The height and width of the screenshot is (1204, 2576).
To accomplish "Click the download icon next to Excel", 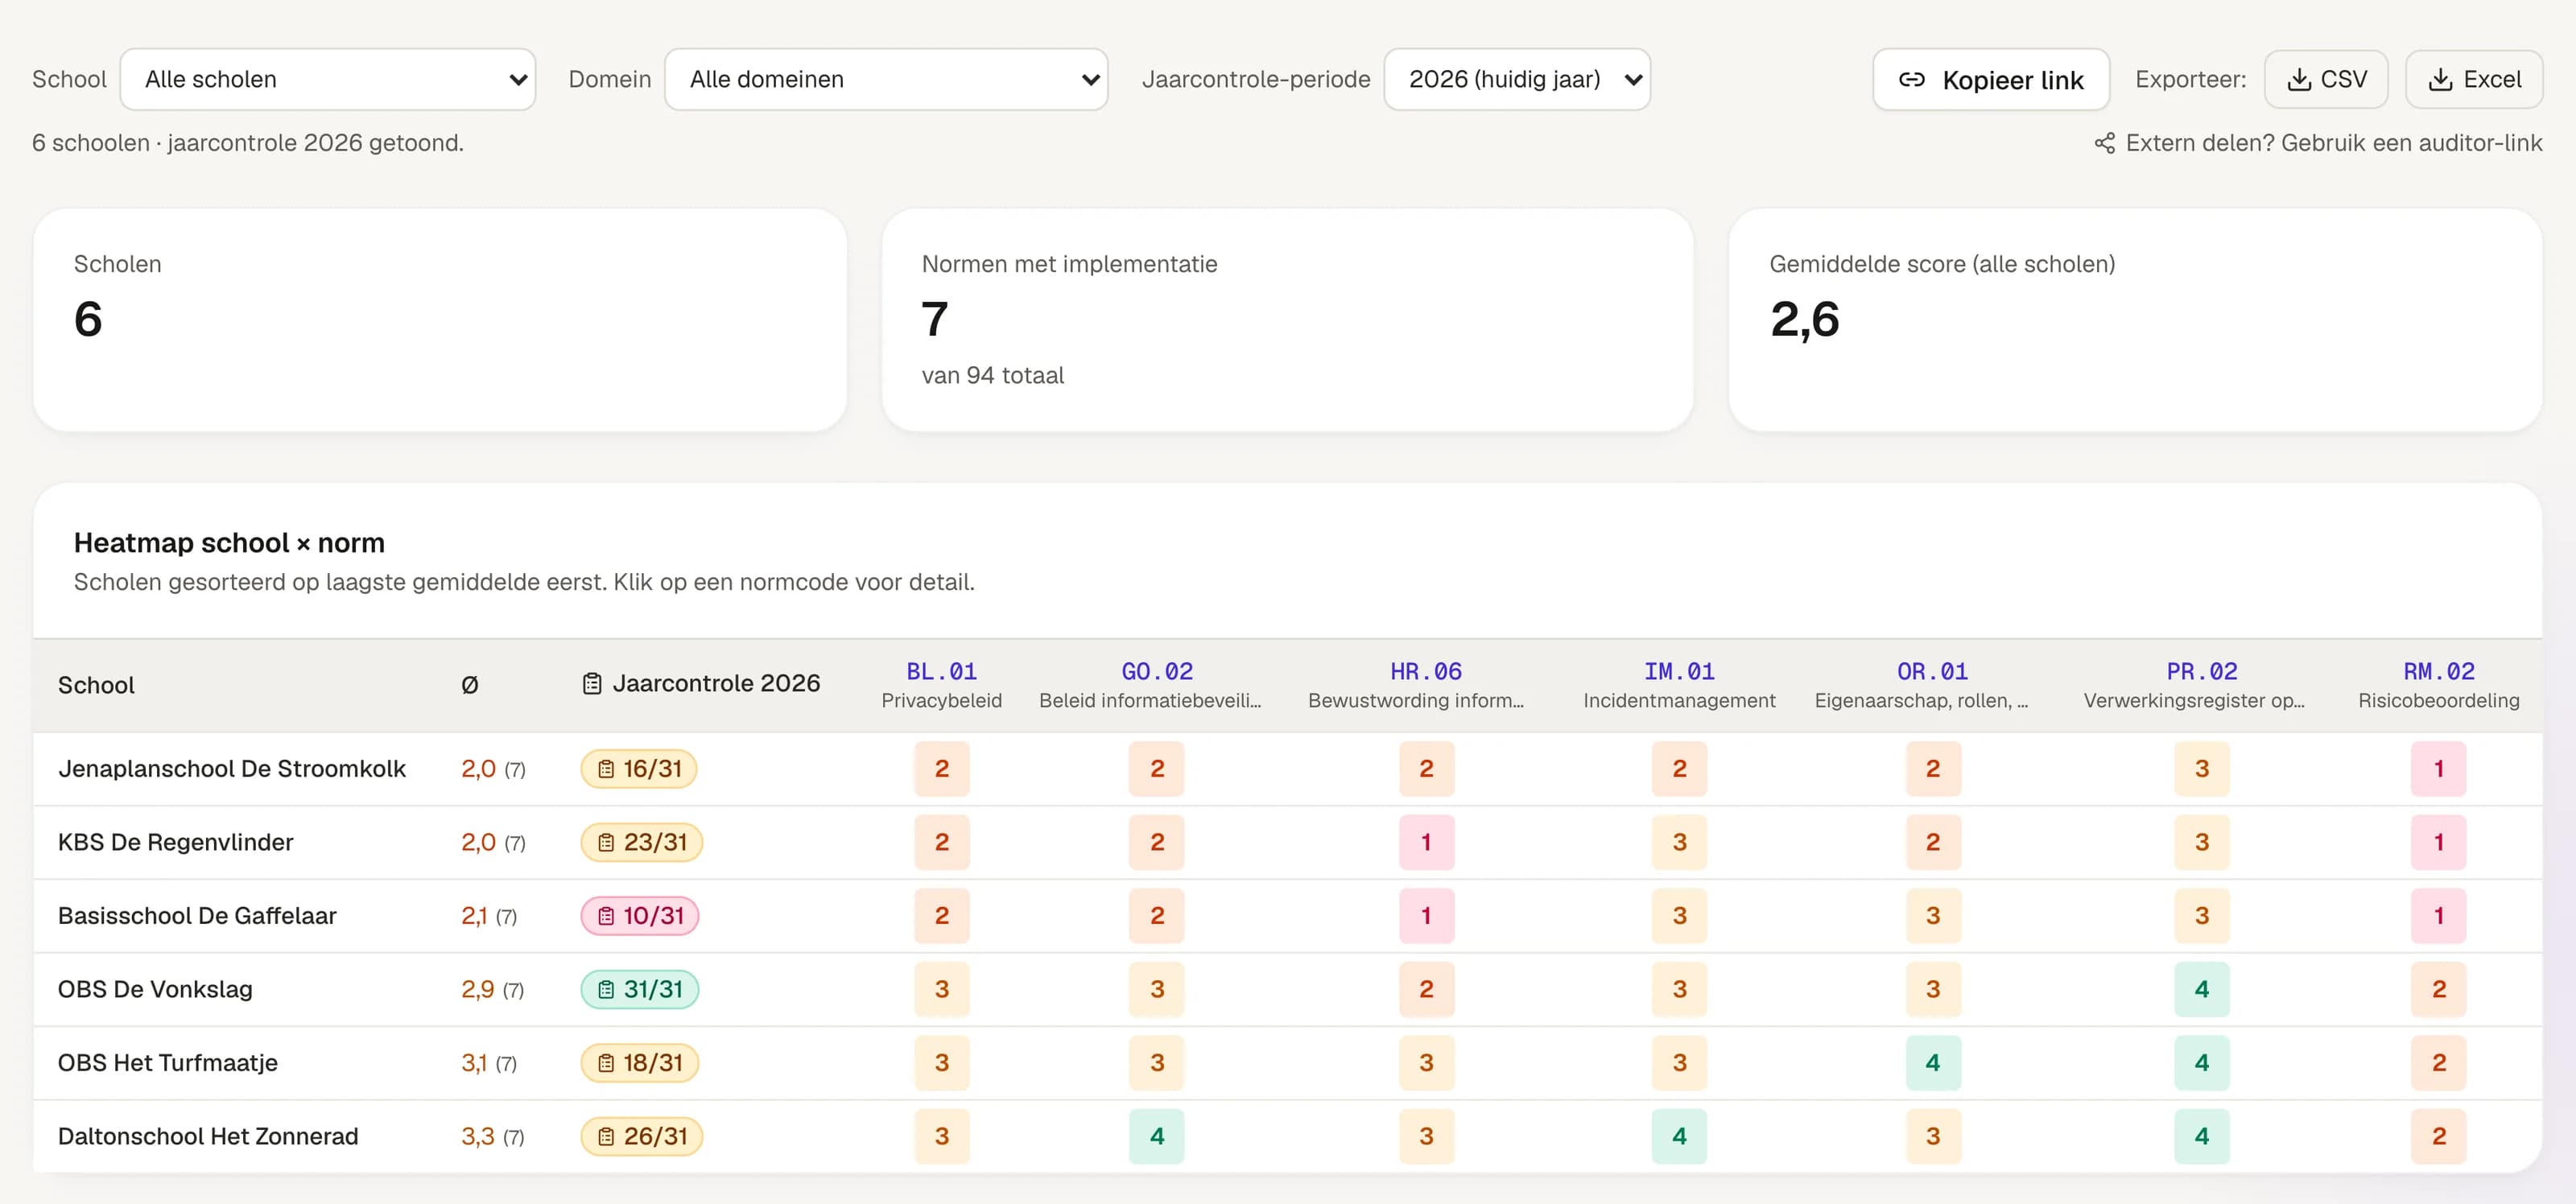I will click(2440, 80).
